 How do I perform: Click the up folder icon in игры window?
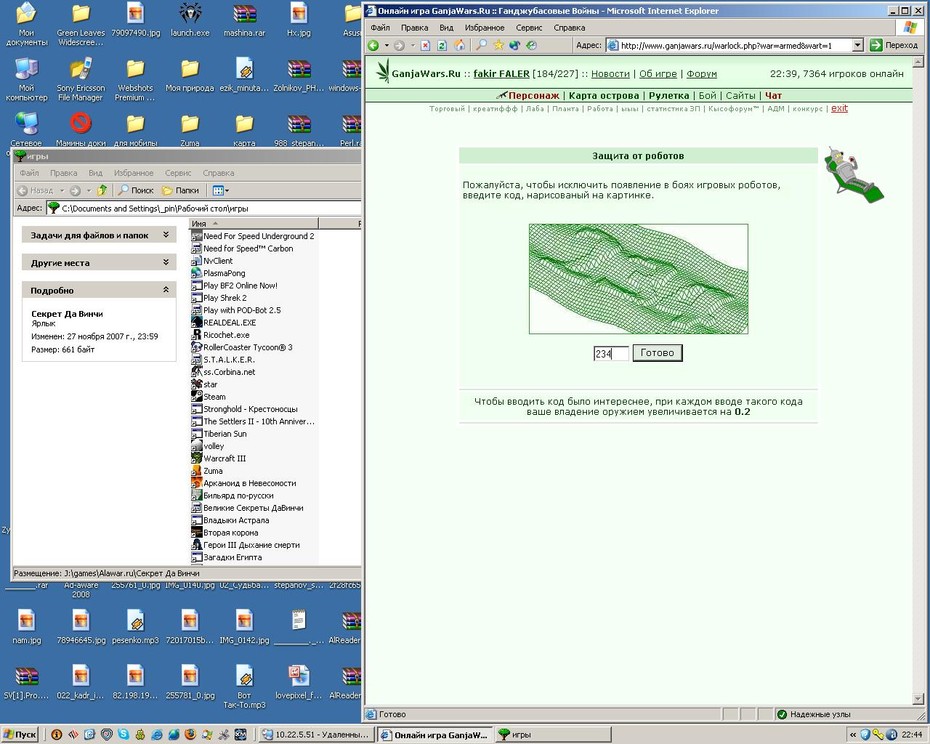pyautogui.click(x=102, y=190)
